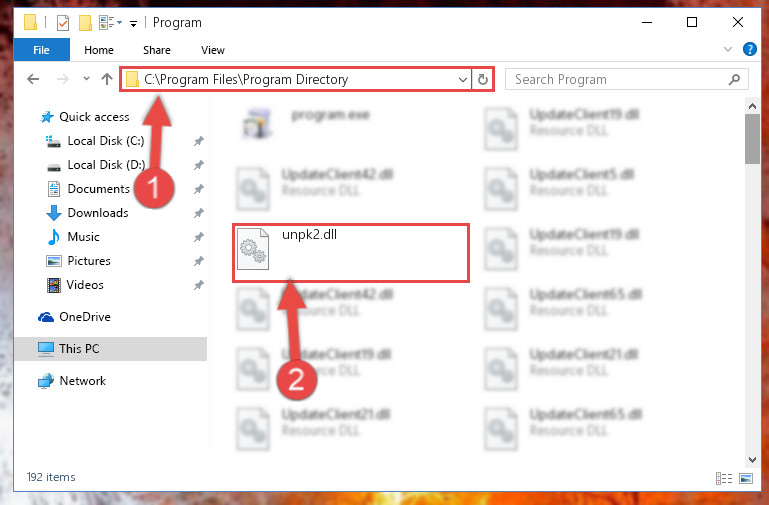Open the Help question mark icon

click(749, 49)
